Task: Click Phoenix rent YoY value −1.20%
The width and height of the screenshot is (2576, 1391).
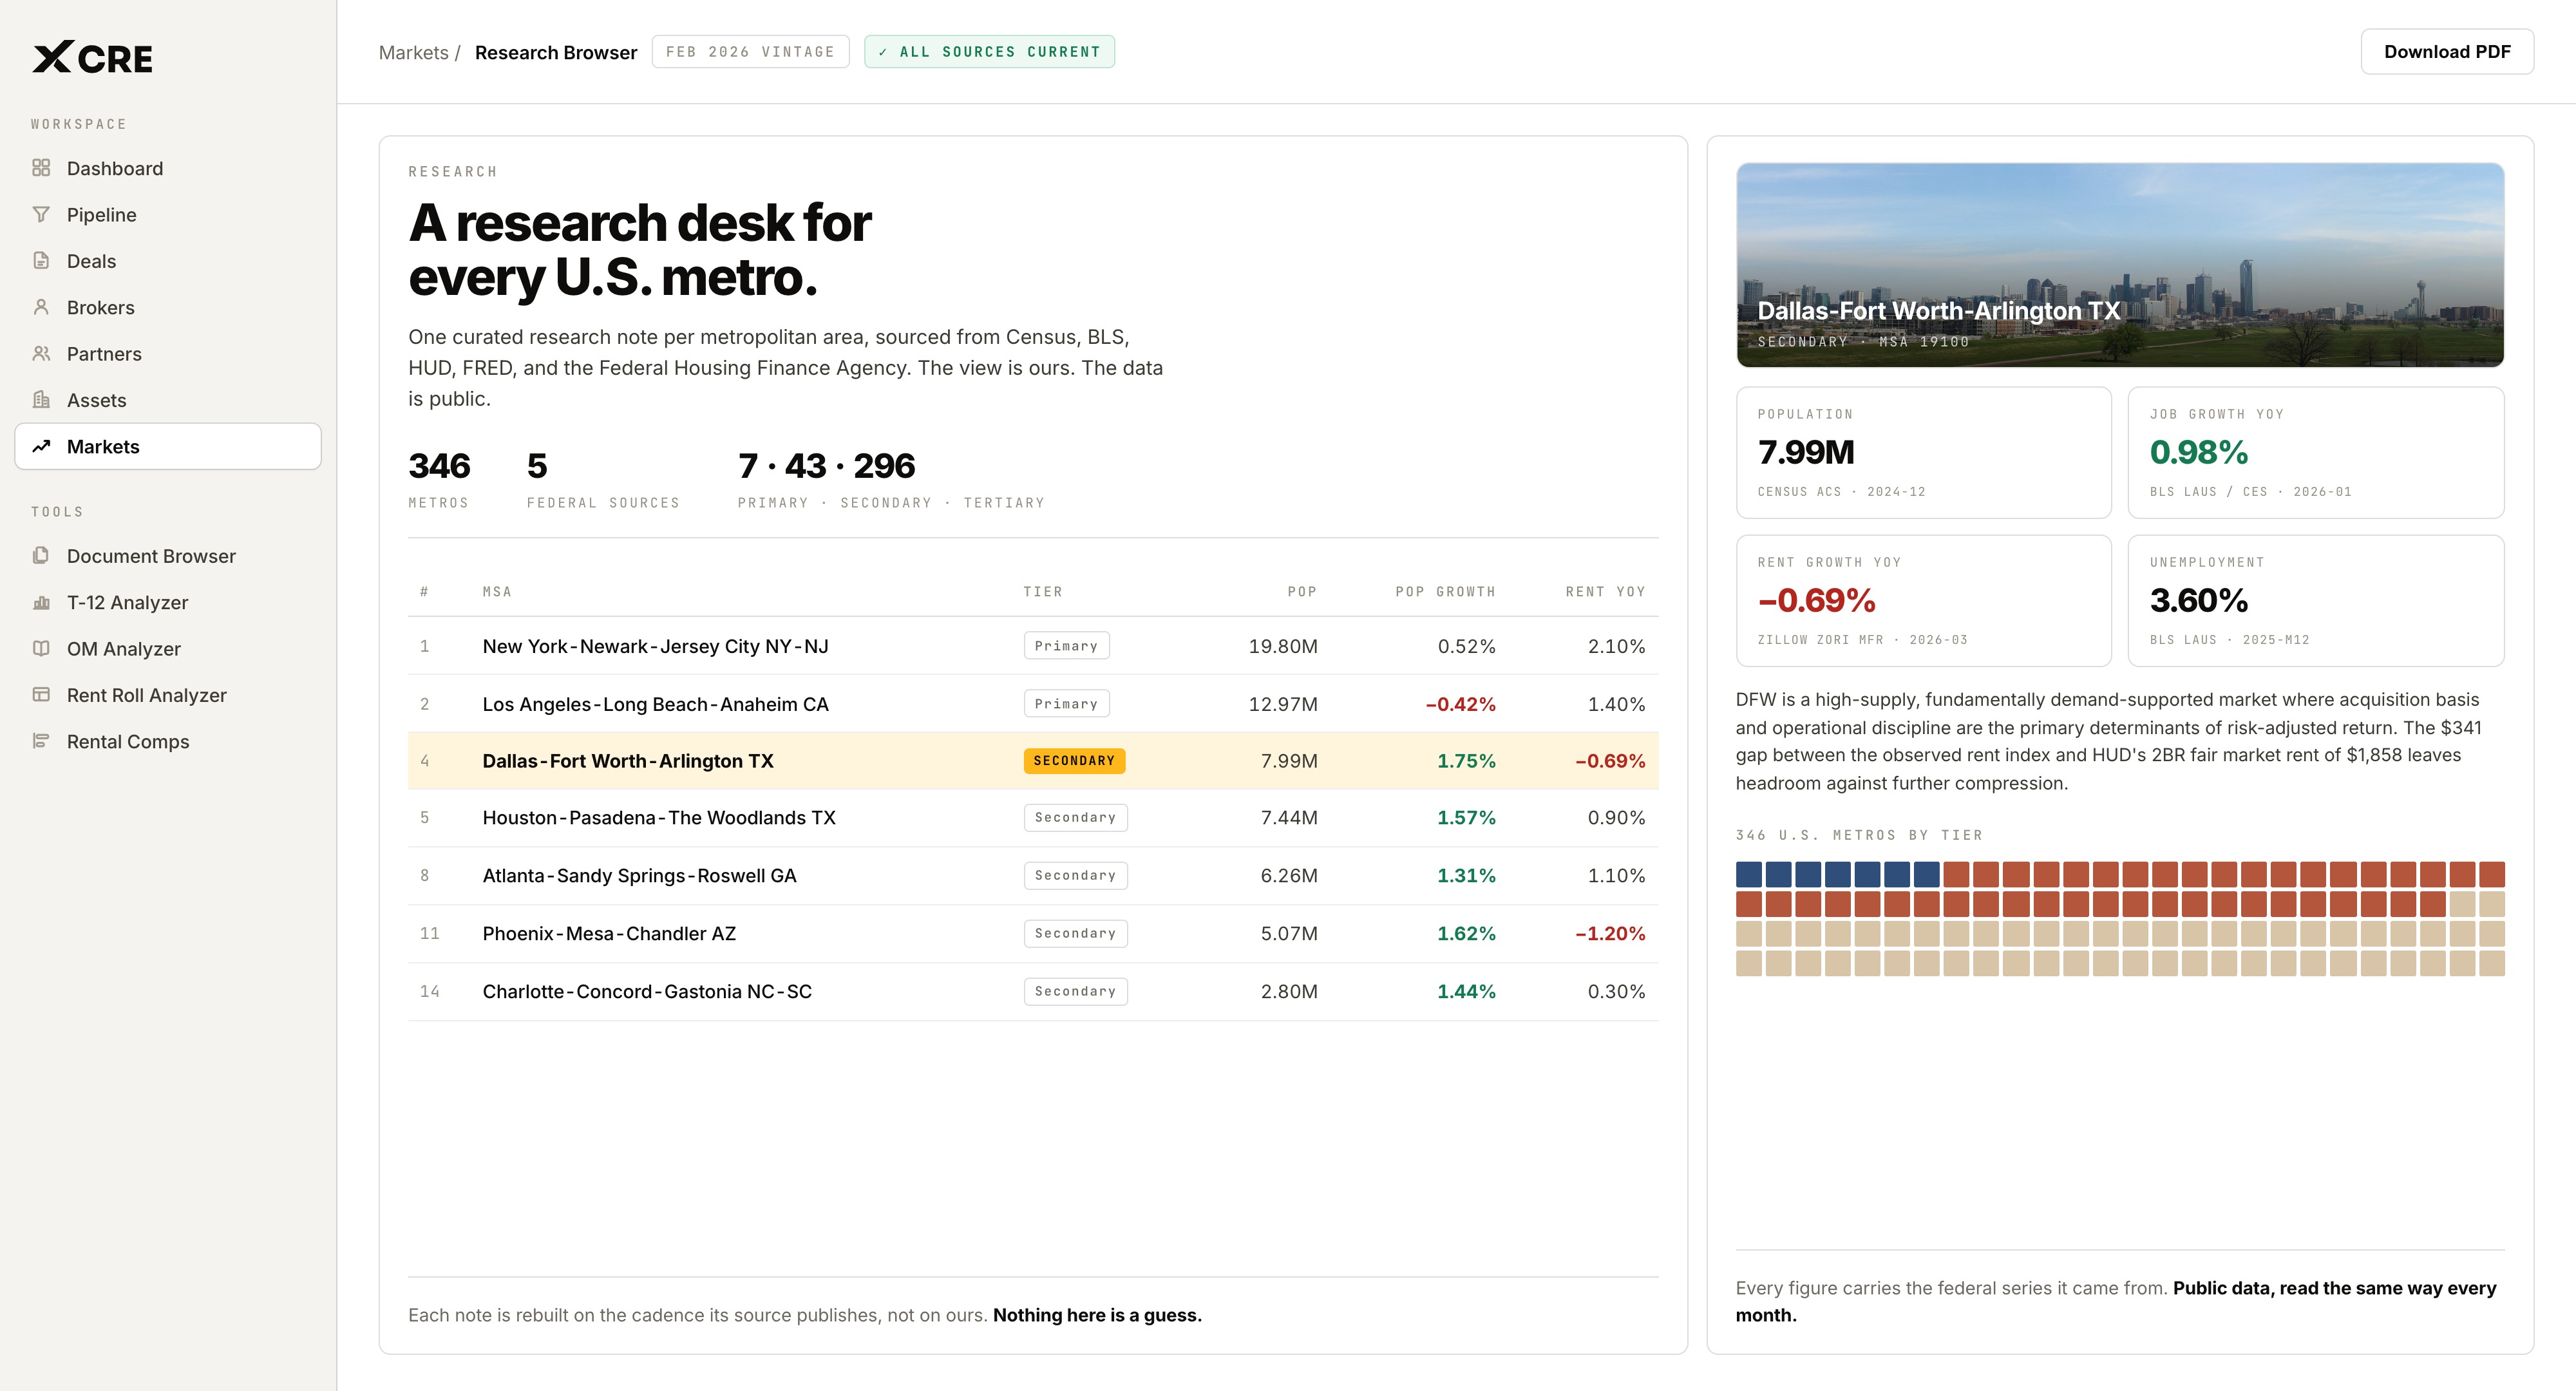Action: 1610,934
